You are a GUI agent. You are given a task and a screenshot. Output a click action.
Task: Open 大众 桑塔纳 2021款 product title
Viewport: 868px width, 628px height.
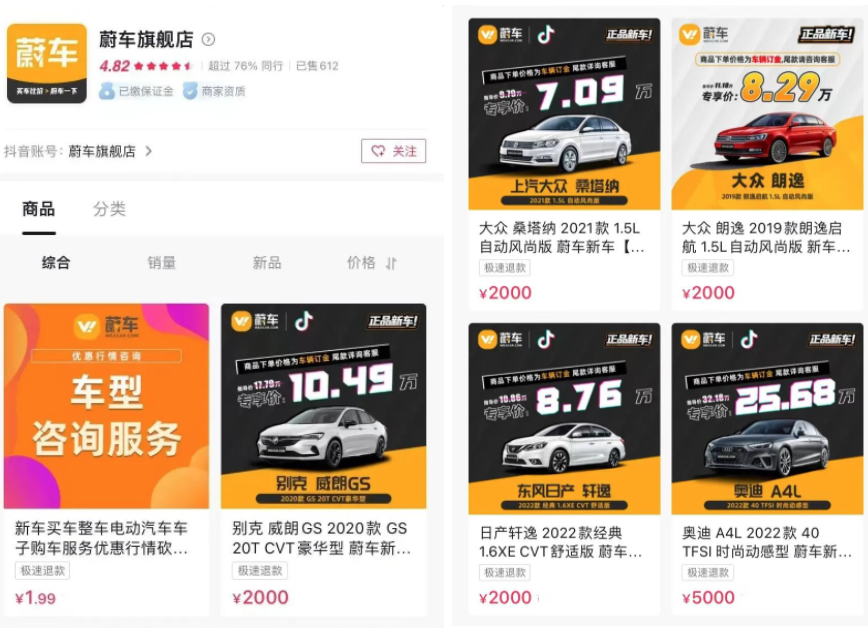coord(561,238)
